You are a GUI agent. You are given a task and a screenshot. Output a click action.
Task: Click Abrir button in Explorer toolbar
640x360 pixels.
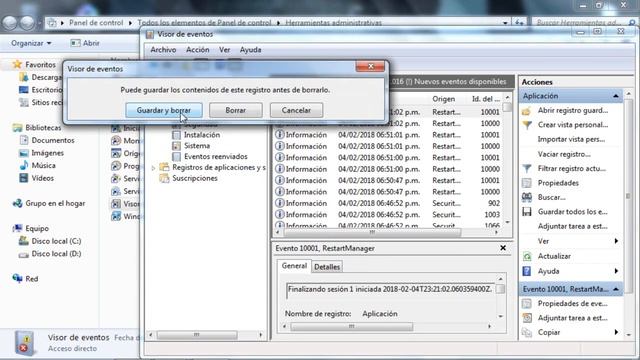[x=85, y=43]
